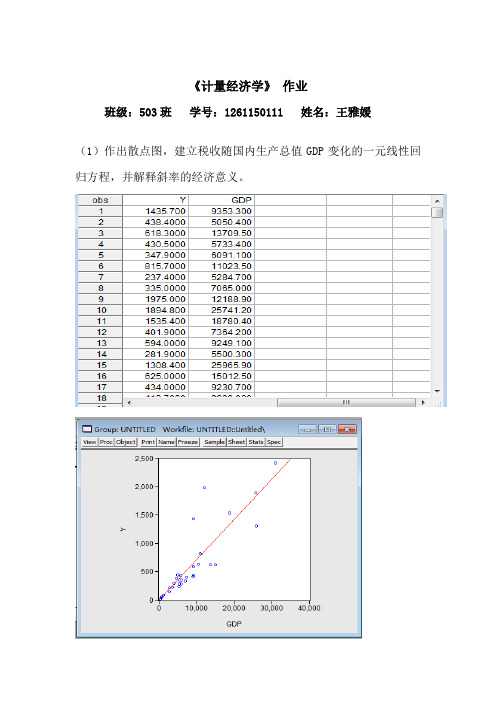Click the table horizontal scroll-left arrow
This screenshot has width=496, height=702.
129,402
